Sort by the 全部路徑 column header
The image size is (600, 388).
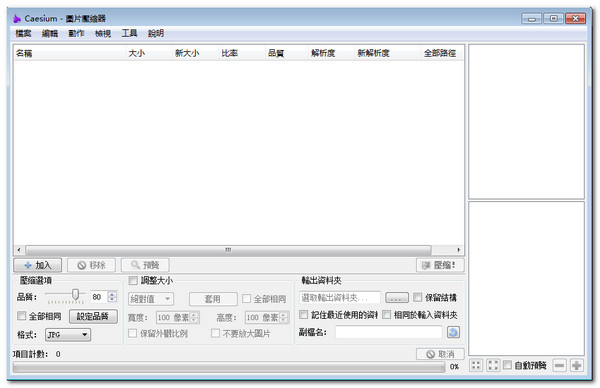tap(442, 53)
